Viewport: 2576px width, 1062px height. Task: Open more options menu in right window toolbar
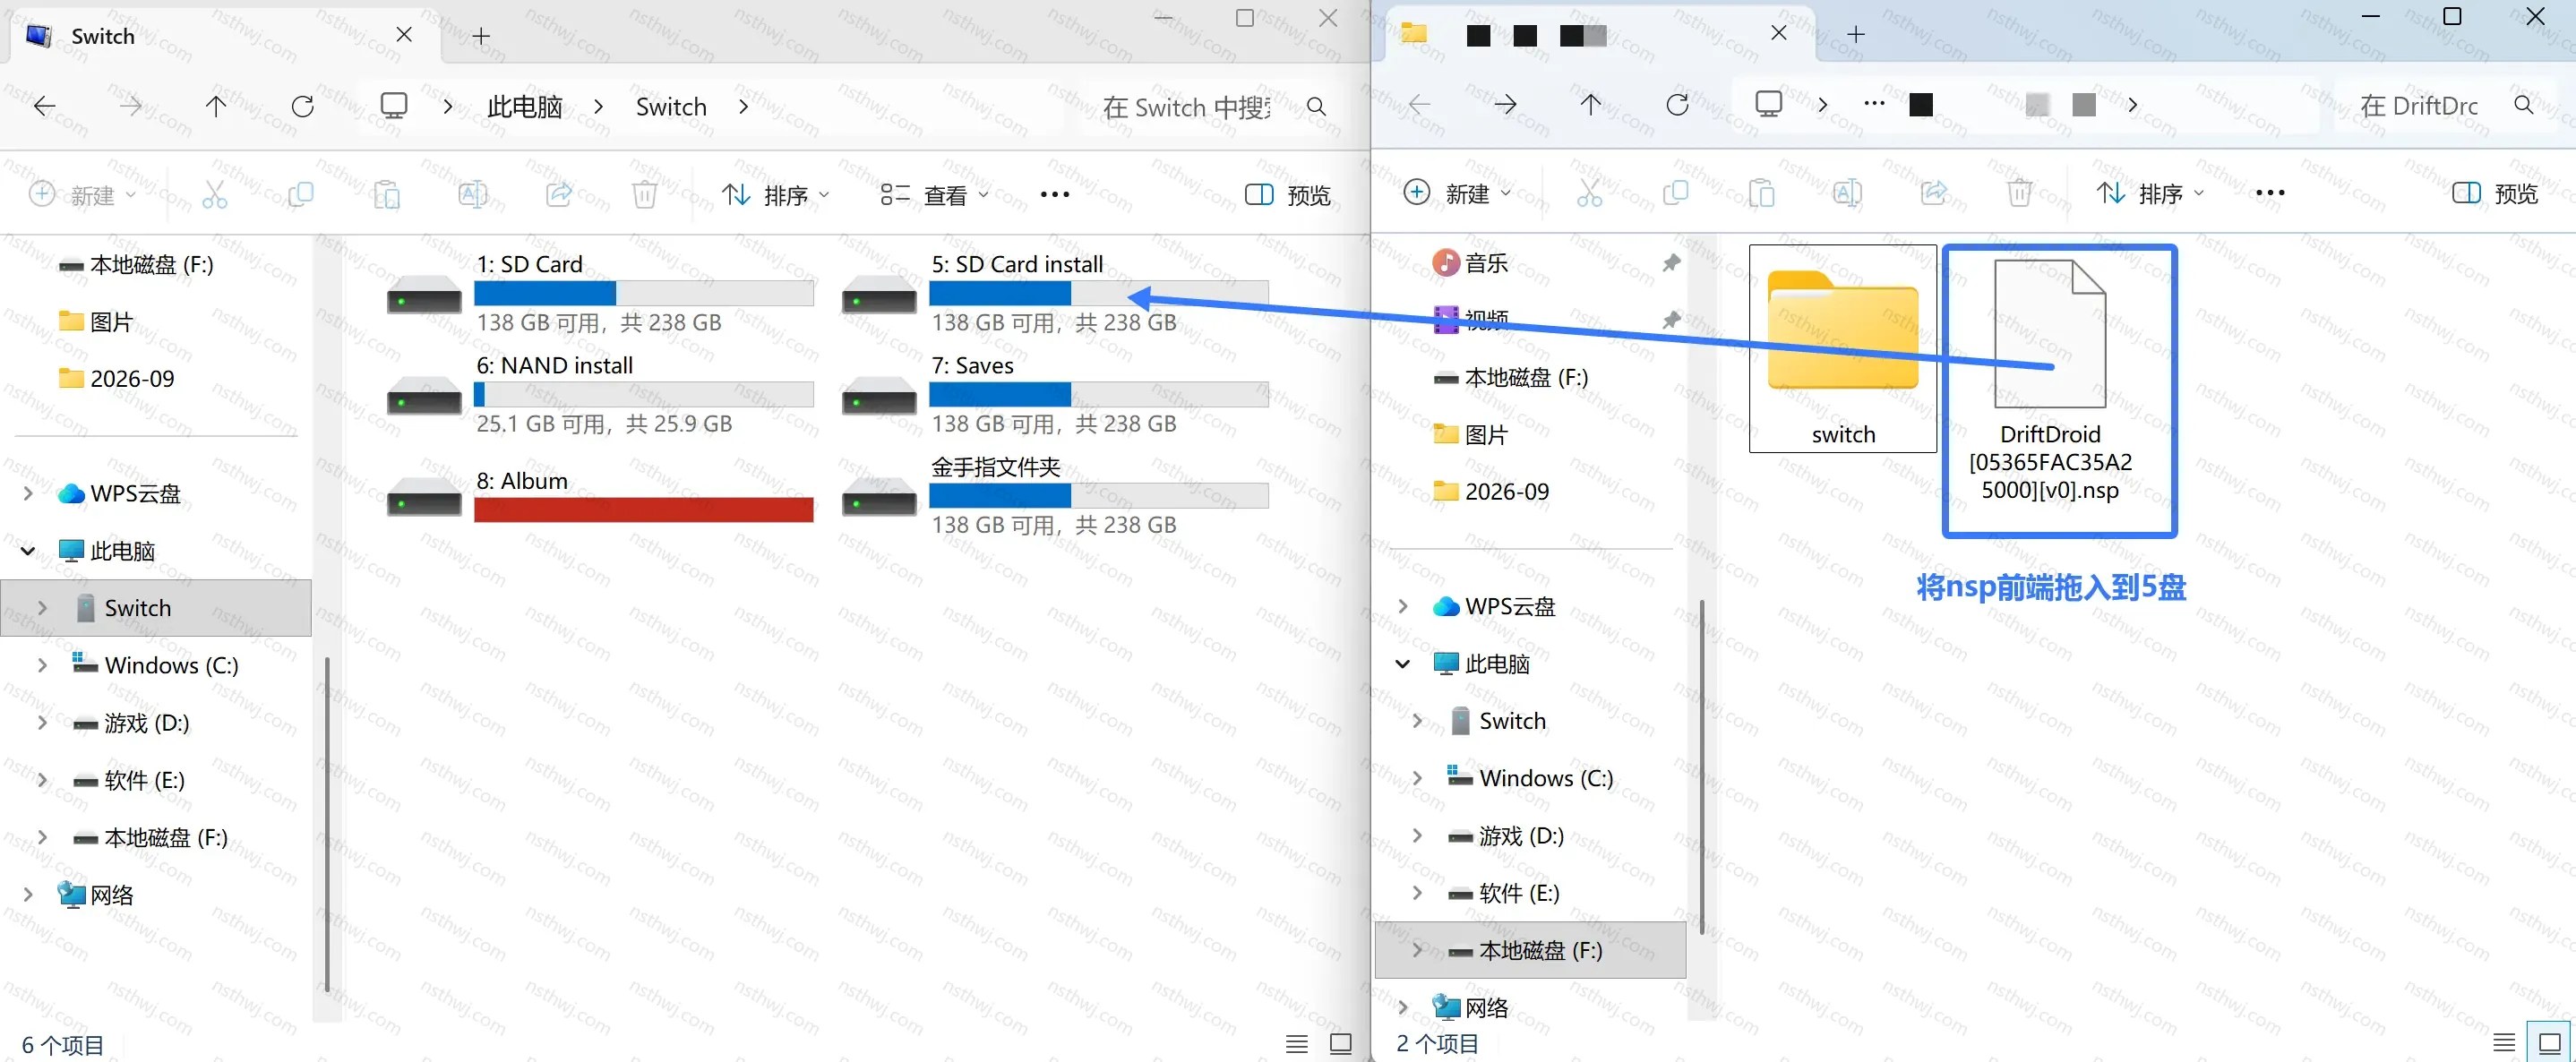point(2269,193)
